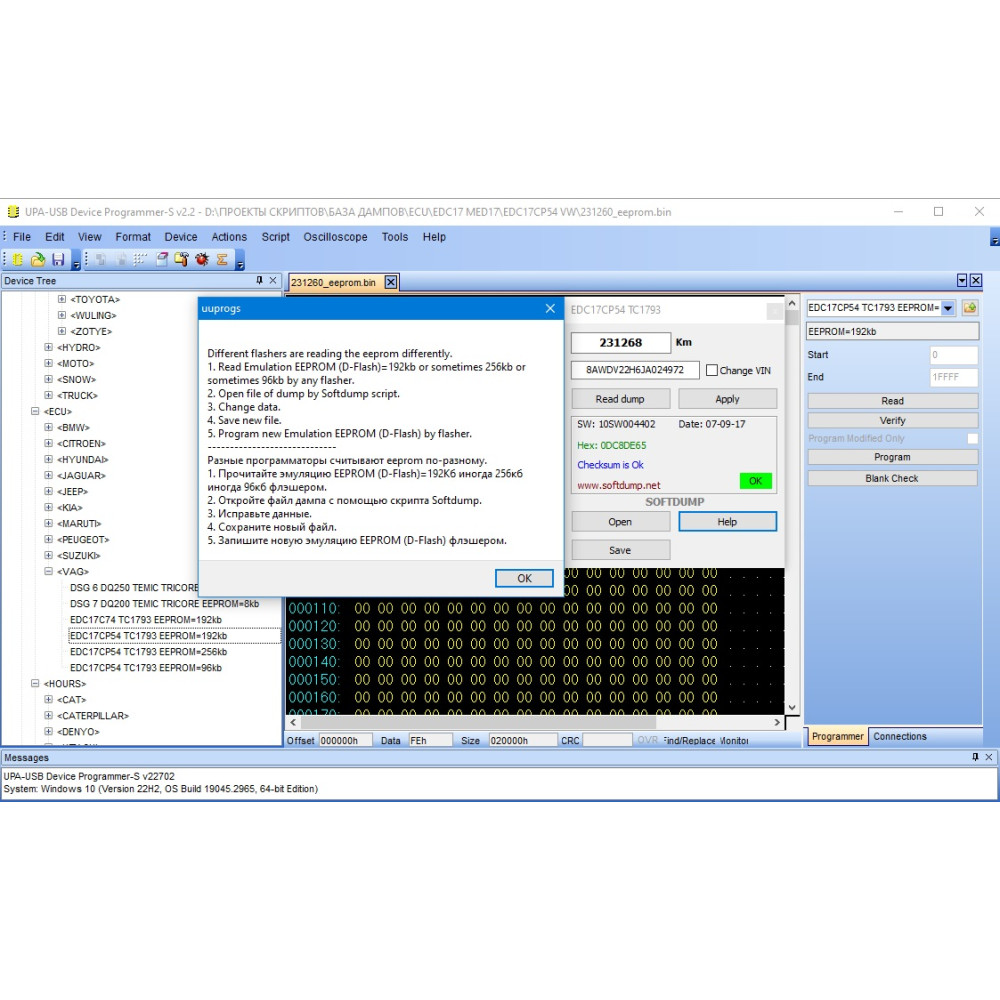
Task: Pin the Messages panel
Action: coord(975,757)
